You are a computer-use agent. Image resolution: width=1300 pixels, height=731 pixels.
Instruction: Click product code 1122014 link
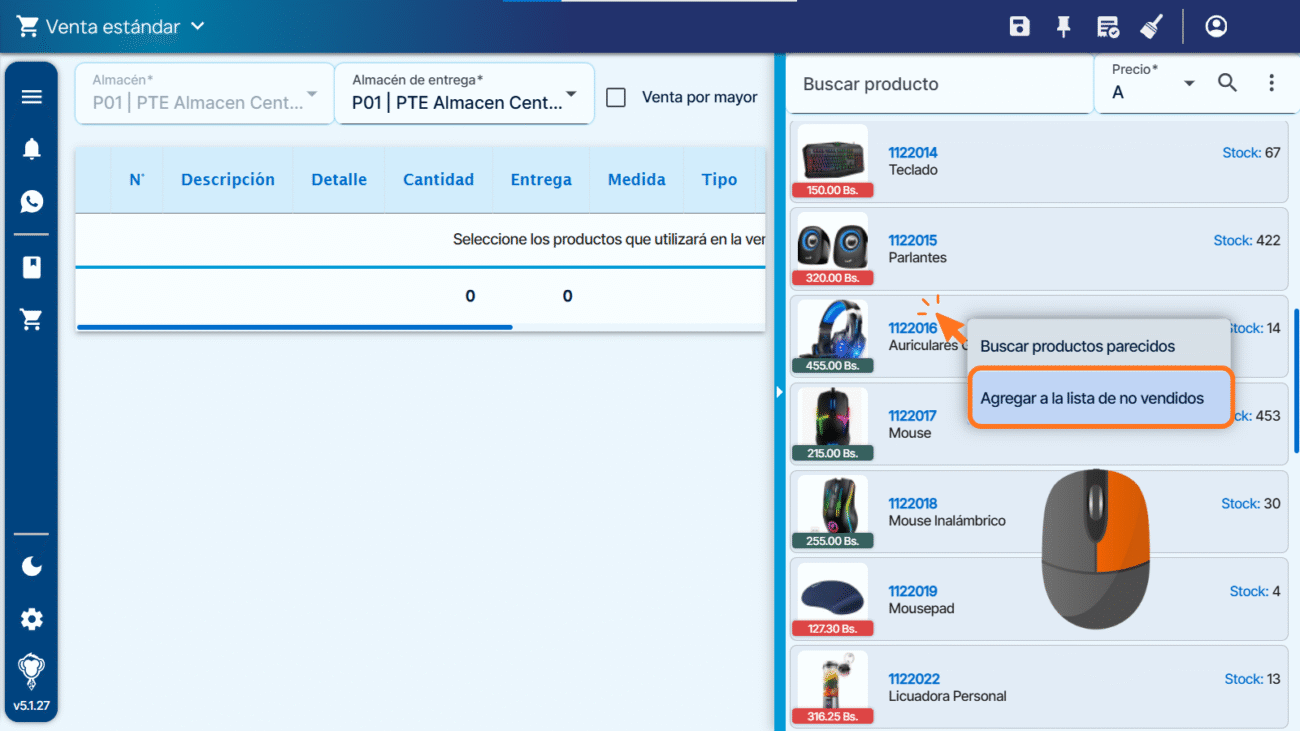coord(912,153)
